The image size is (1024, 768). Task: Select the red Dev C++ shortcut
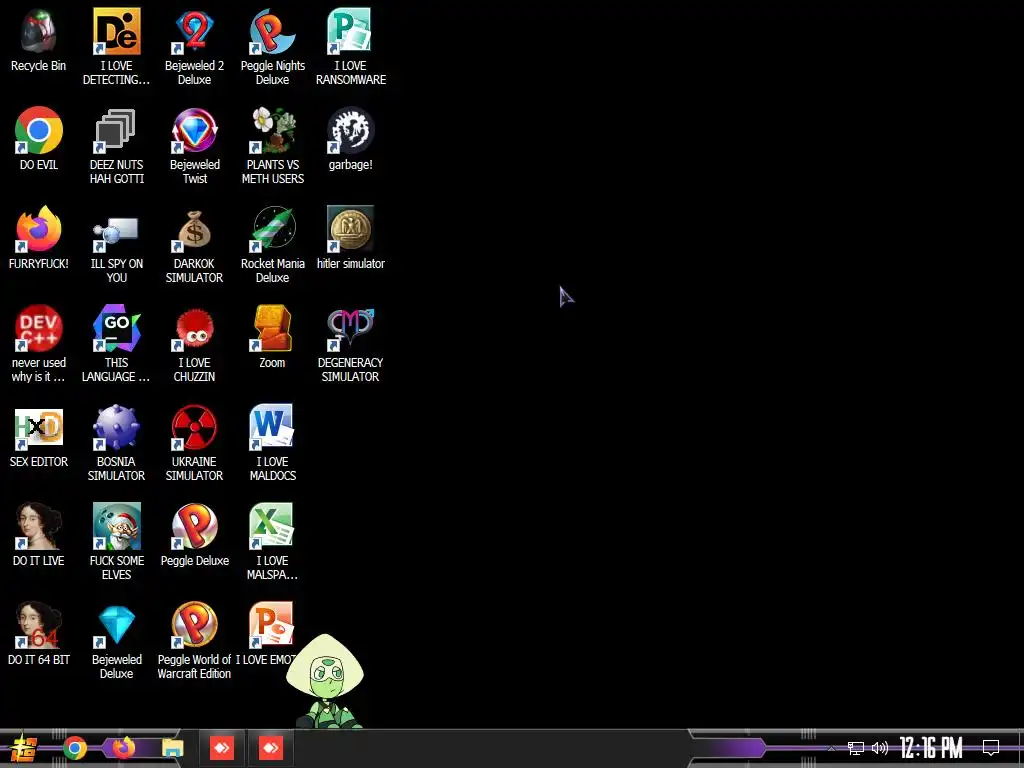click(x=39, y=328)
